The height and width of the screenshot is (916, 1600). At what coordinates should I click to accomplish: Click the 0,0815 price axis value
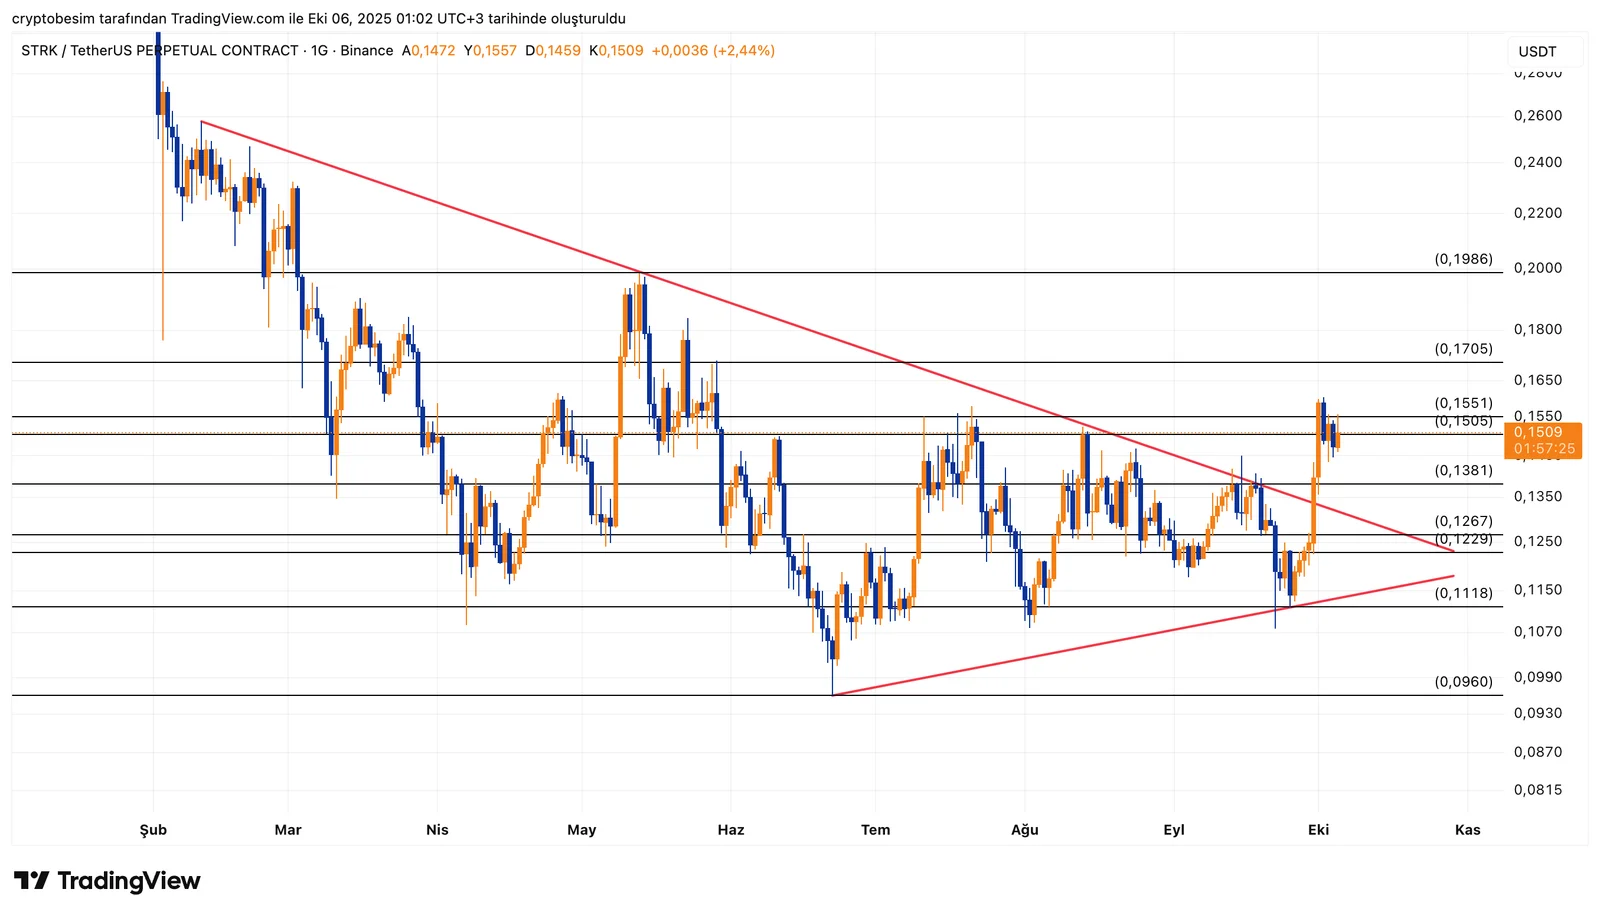click(1537, 790)
